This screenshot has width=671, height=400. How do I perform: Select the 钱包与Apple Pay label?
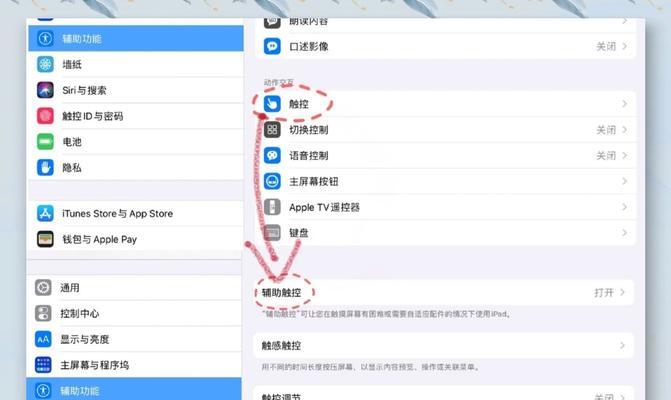100,239
